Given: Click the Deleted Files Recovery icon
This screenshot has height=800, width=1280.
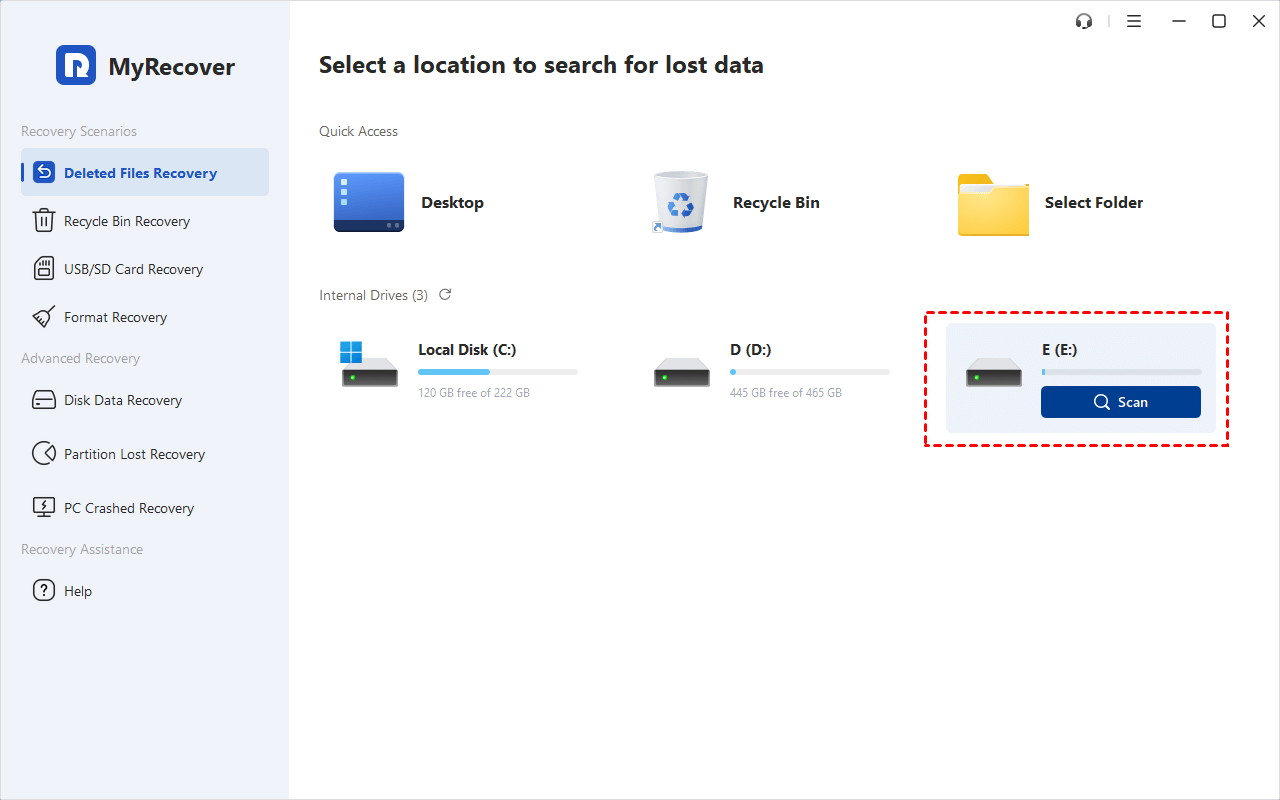Looking at the screenshot, I should [44, 172].
